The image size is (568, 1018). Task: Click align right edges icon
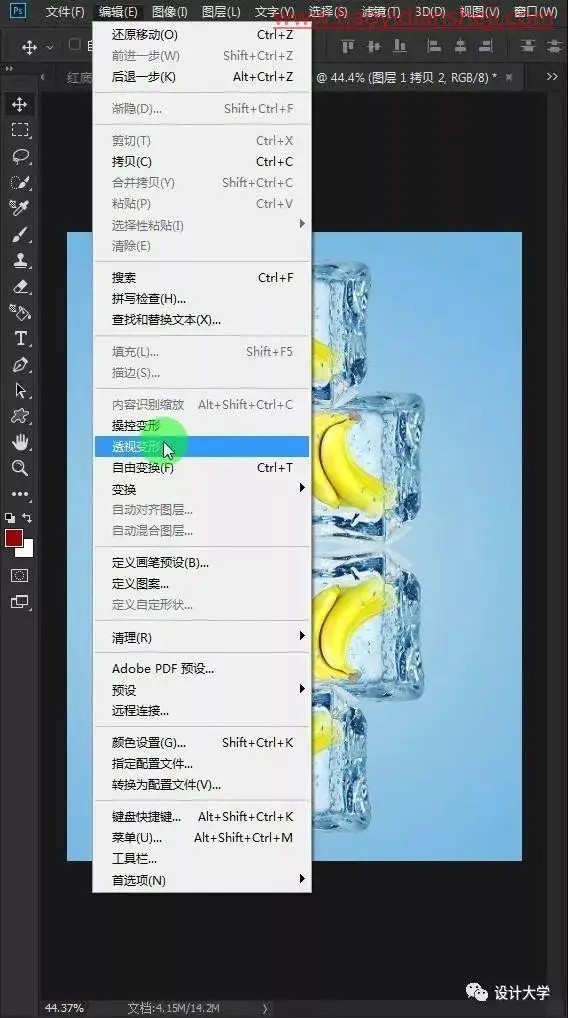486,46
